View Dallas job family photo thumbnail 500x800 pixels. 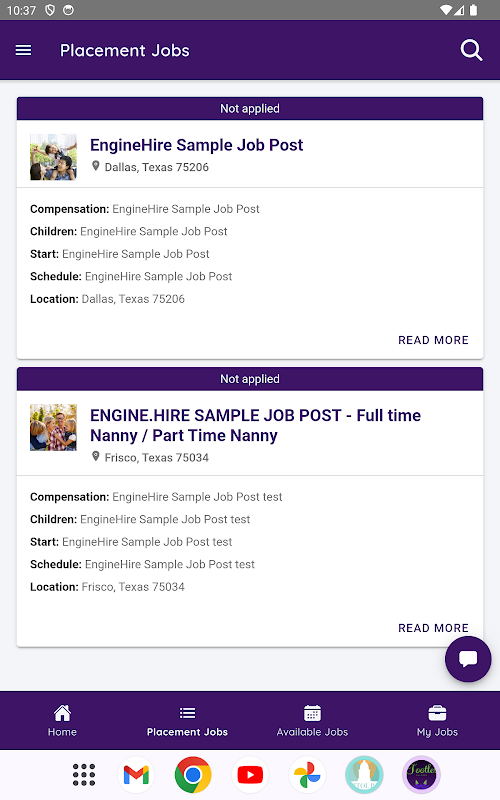53,157
